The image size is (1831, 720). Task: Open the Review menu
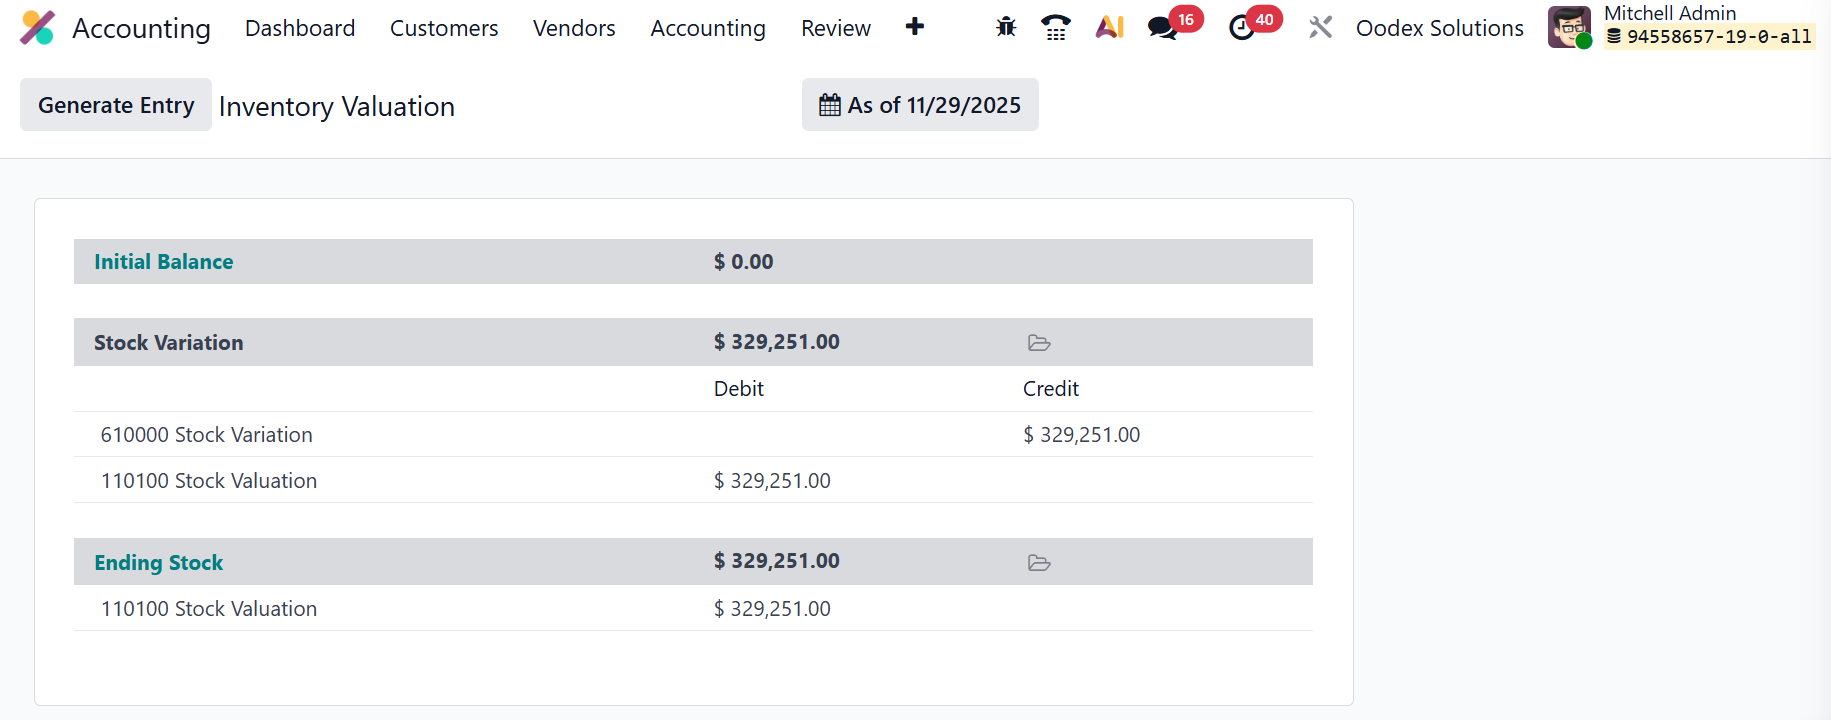[835, 28]
